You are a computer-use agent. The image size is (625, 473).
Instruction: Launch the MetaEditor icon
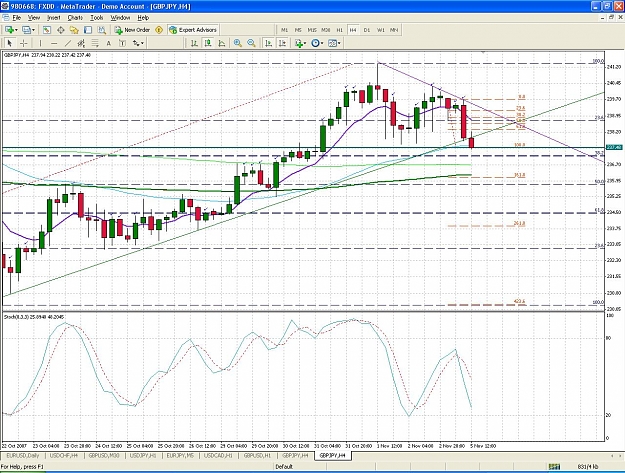pyautogui.click(x=159, y=30)
